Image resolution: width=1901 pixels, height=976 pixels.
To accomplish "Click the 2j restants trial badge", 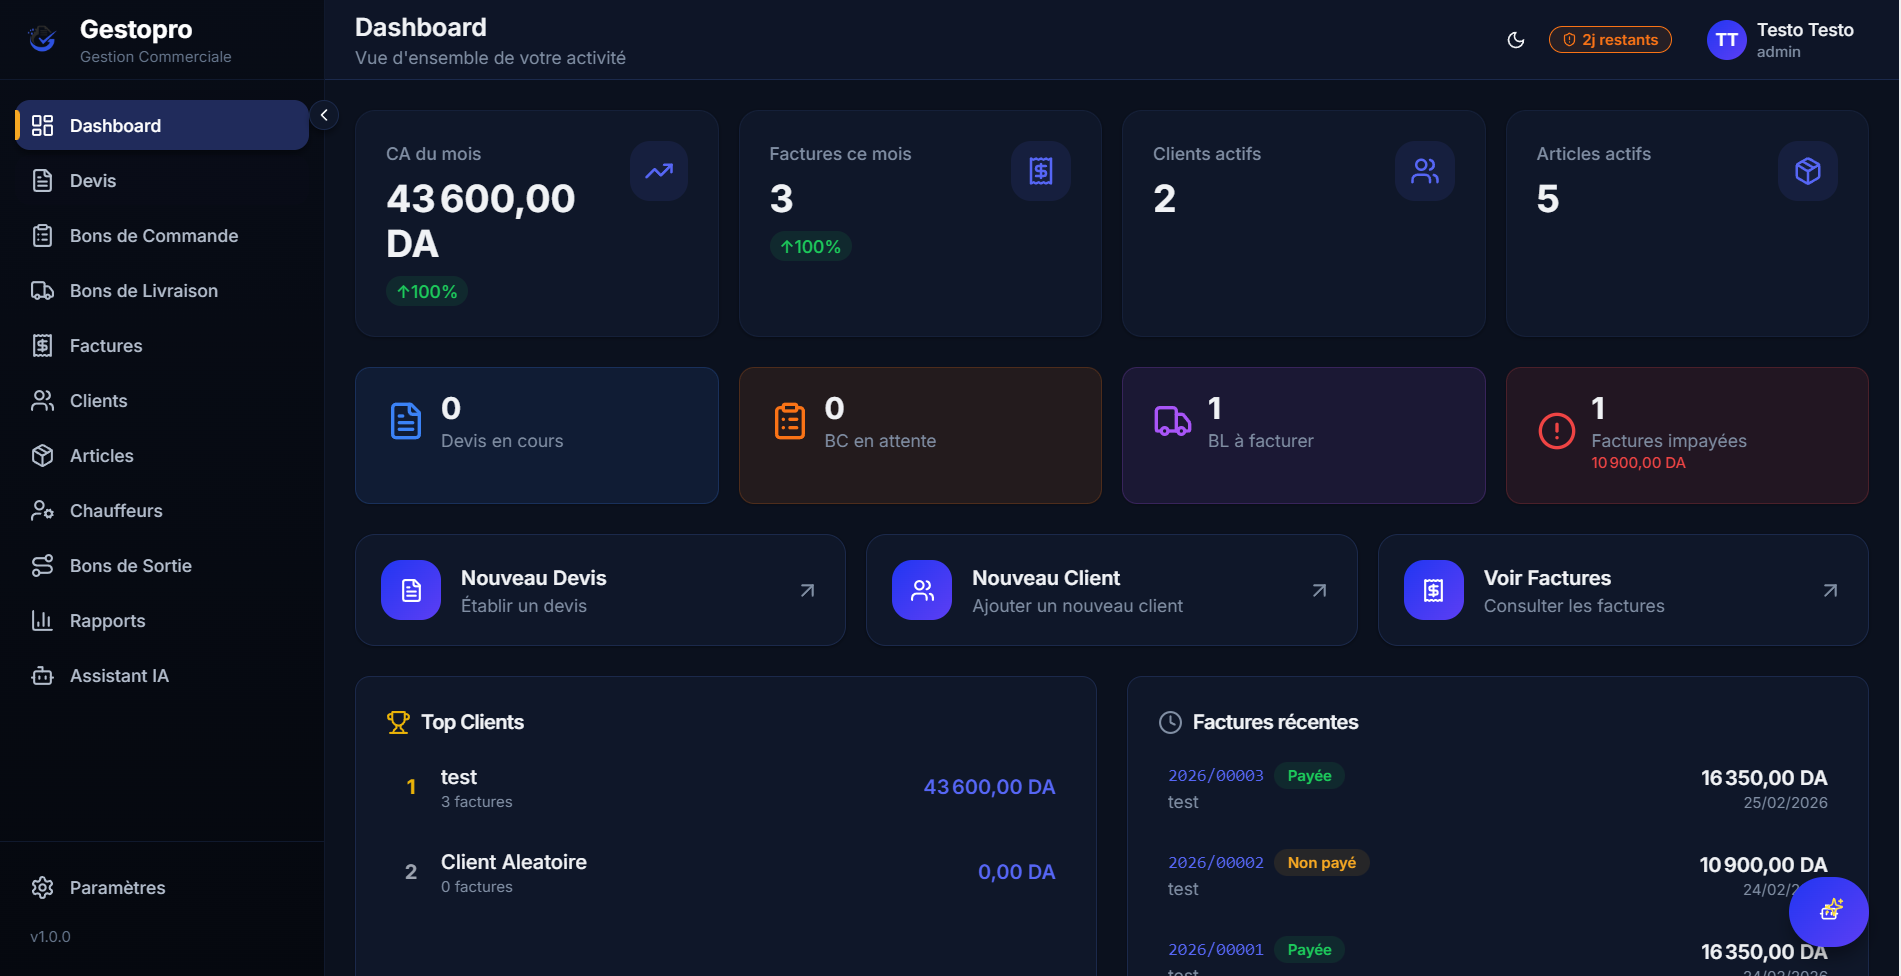I will click(x=1610, y=40).
